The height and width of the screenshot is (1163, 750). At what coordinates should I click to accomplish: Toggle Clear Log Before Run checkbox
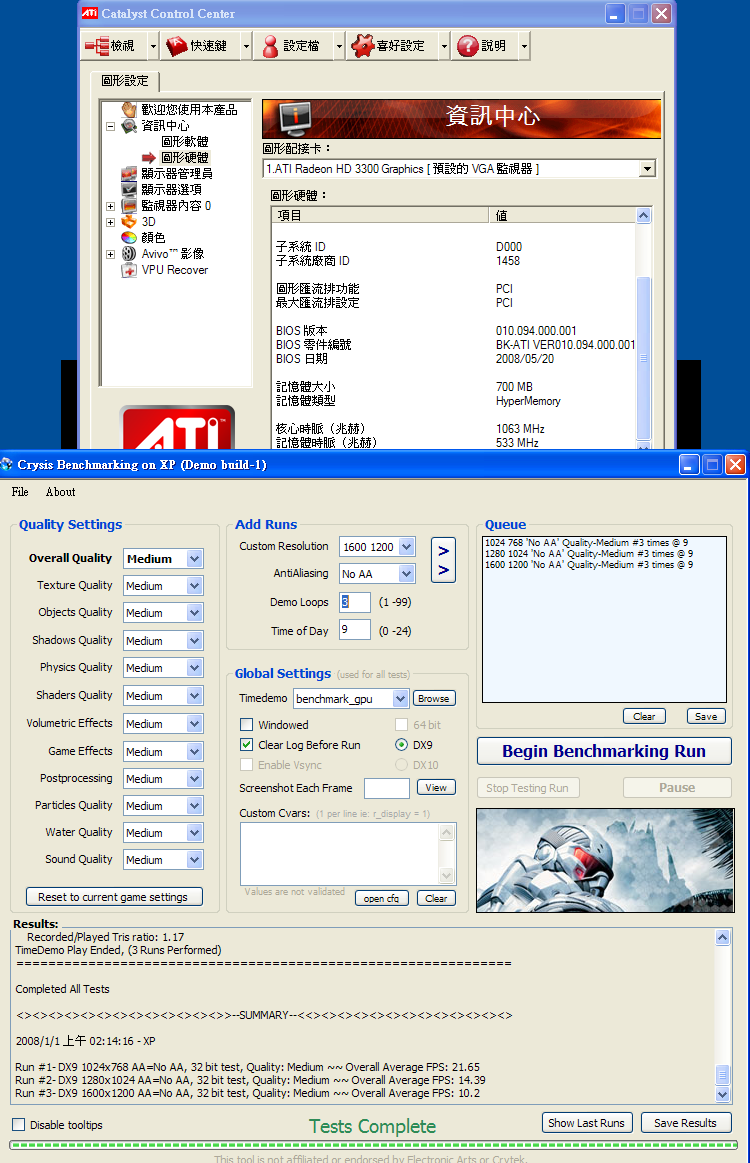coord(247,745)
